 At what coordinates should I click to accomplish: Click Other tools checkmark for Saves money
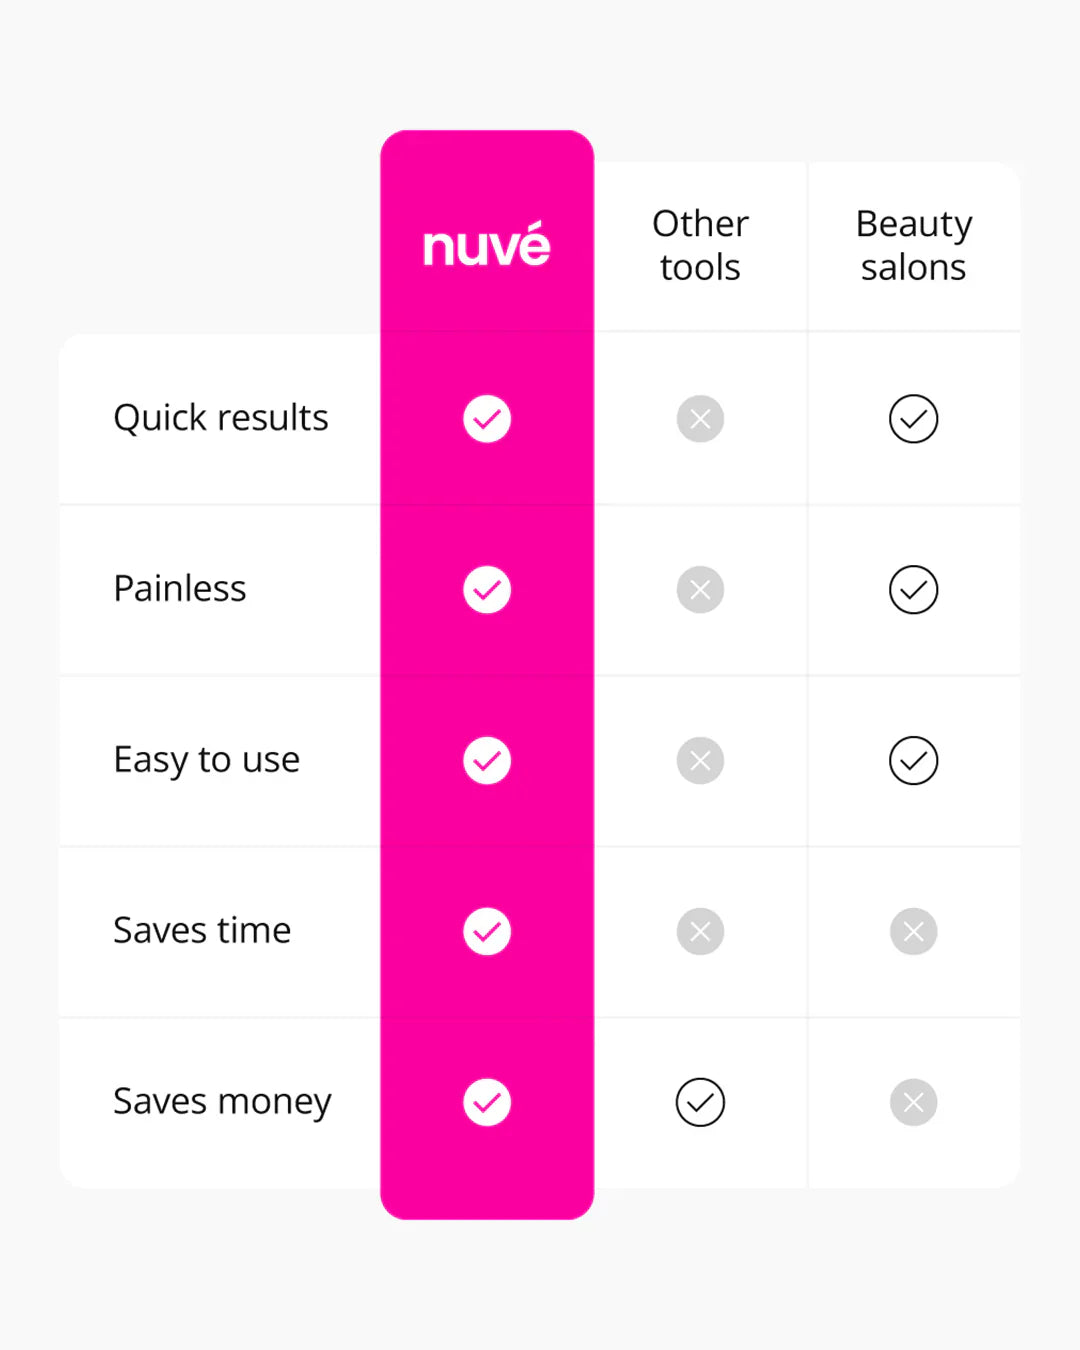tap(700, 1102)
